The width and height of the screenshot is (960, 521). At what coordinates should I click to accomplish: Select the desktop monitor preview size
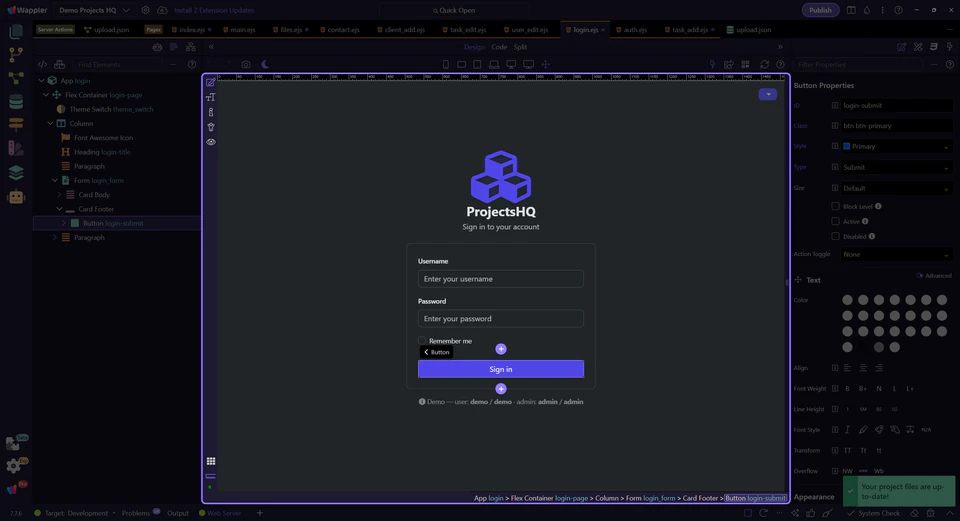pyautogui.click(x=511, y=64)
